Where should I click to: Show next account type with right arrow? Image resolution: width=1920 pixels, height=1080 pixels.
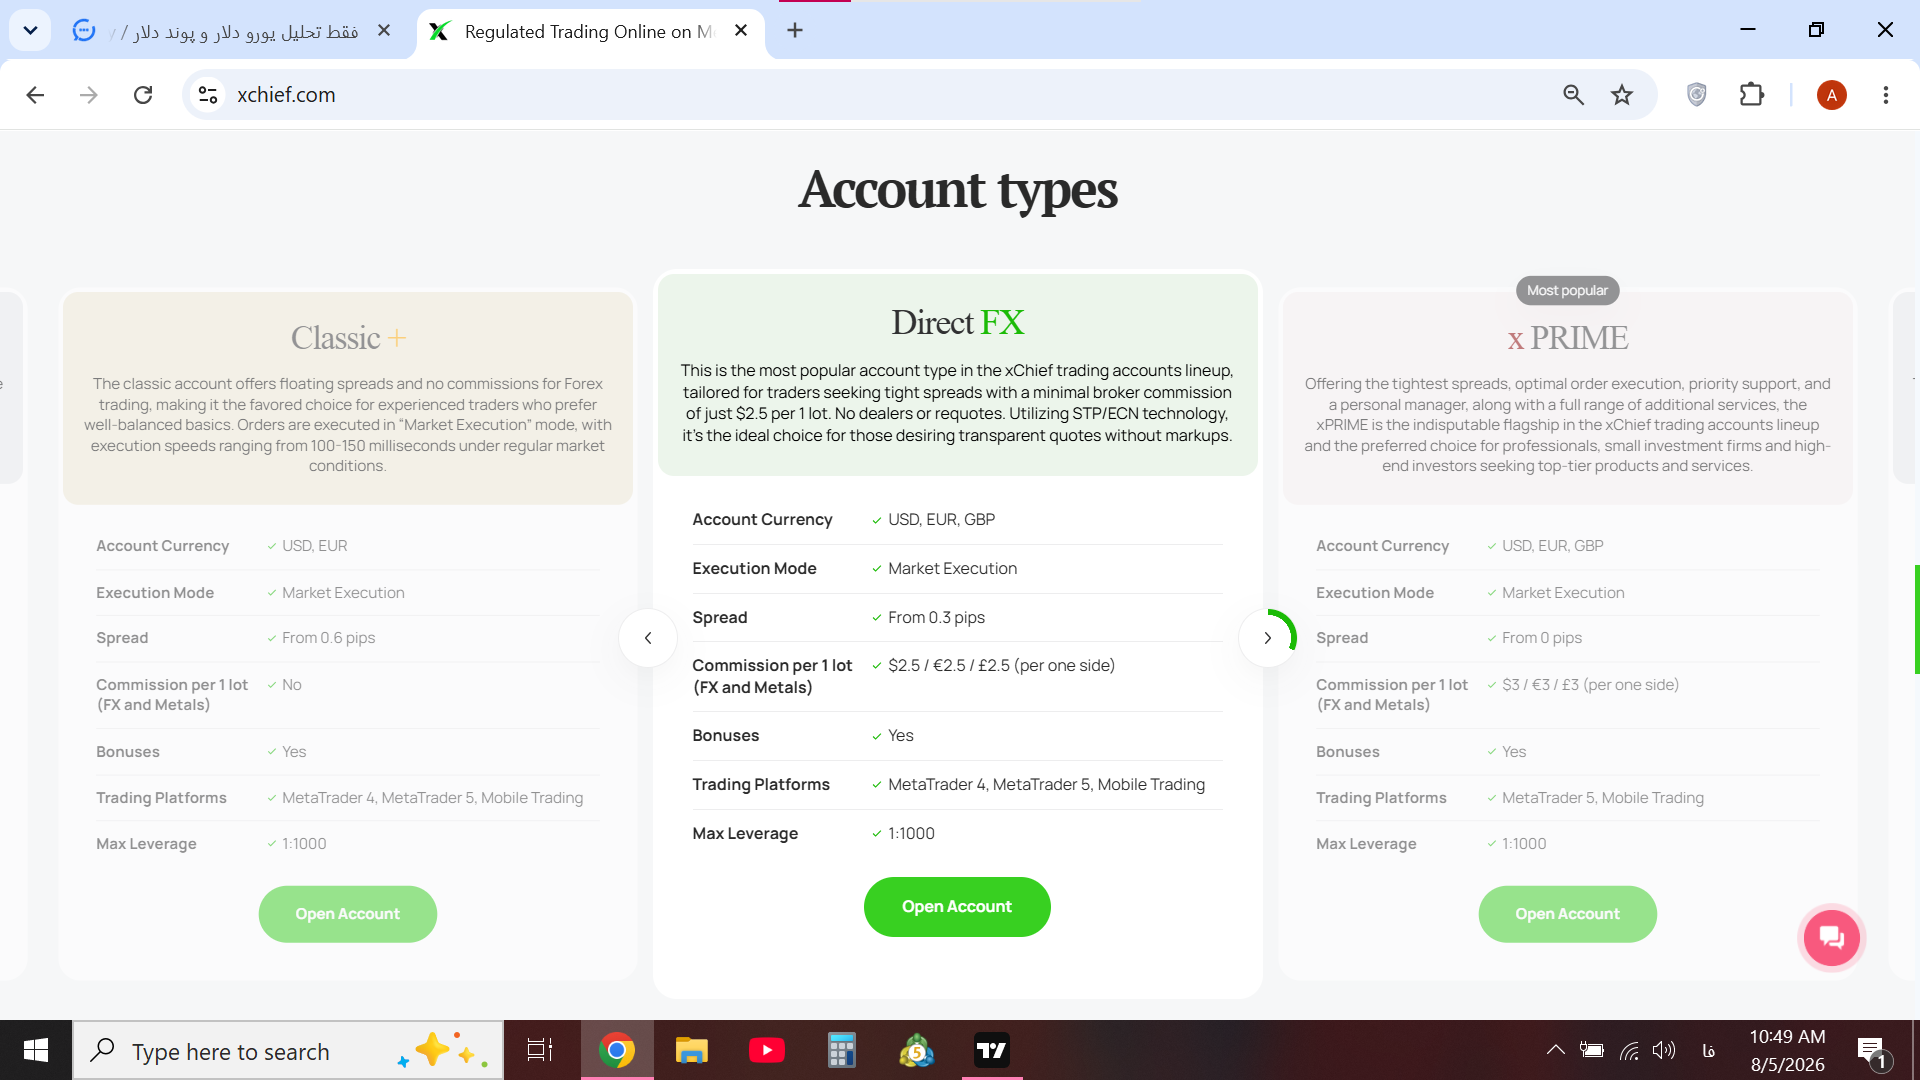(x=1267, y=638)
